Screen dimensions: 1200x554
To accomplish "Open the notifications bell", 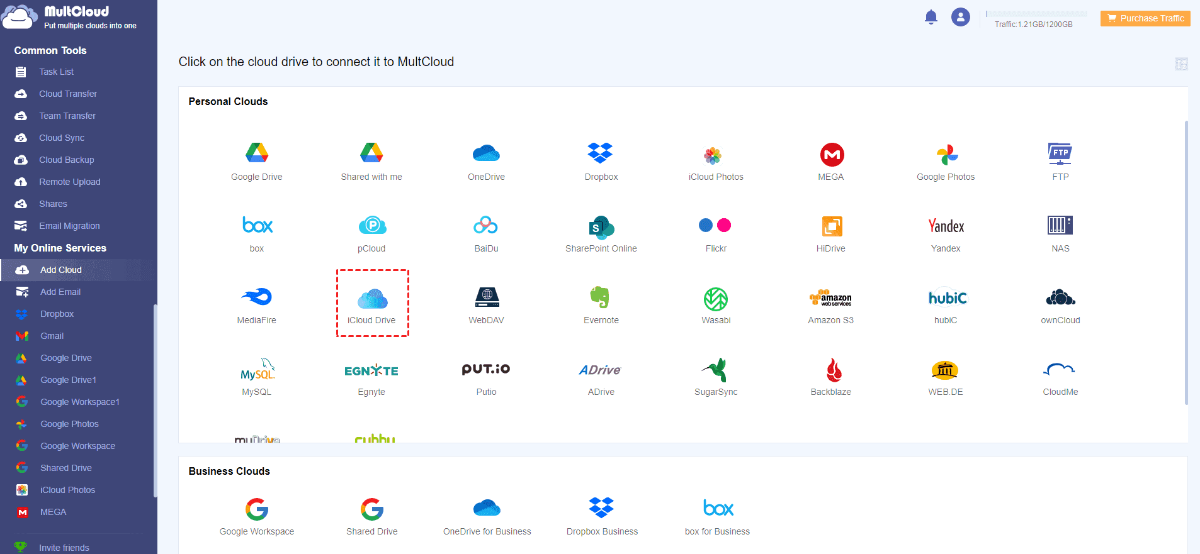I will (931, 17).
